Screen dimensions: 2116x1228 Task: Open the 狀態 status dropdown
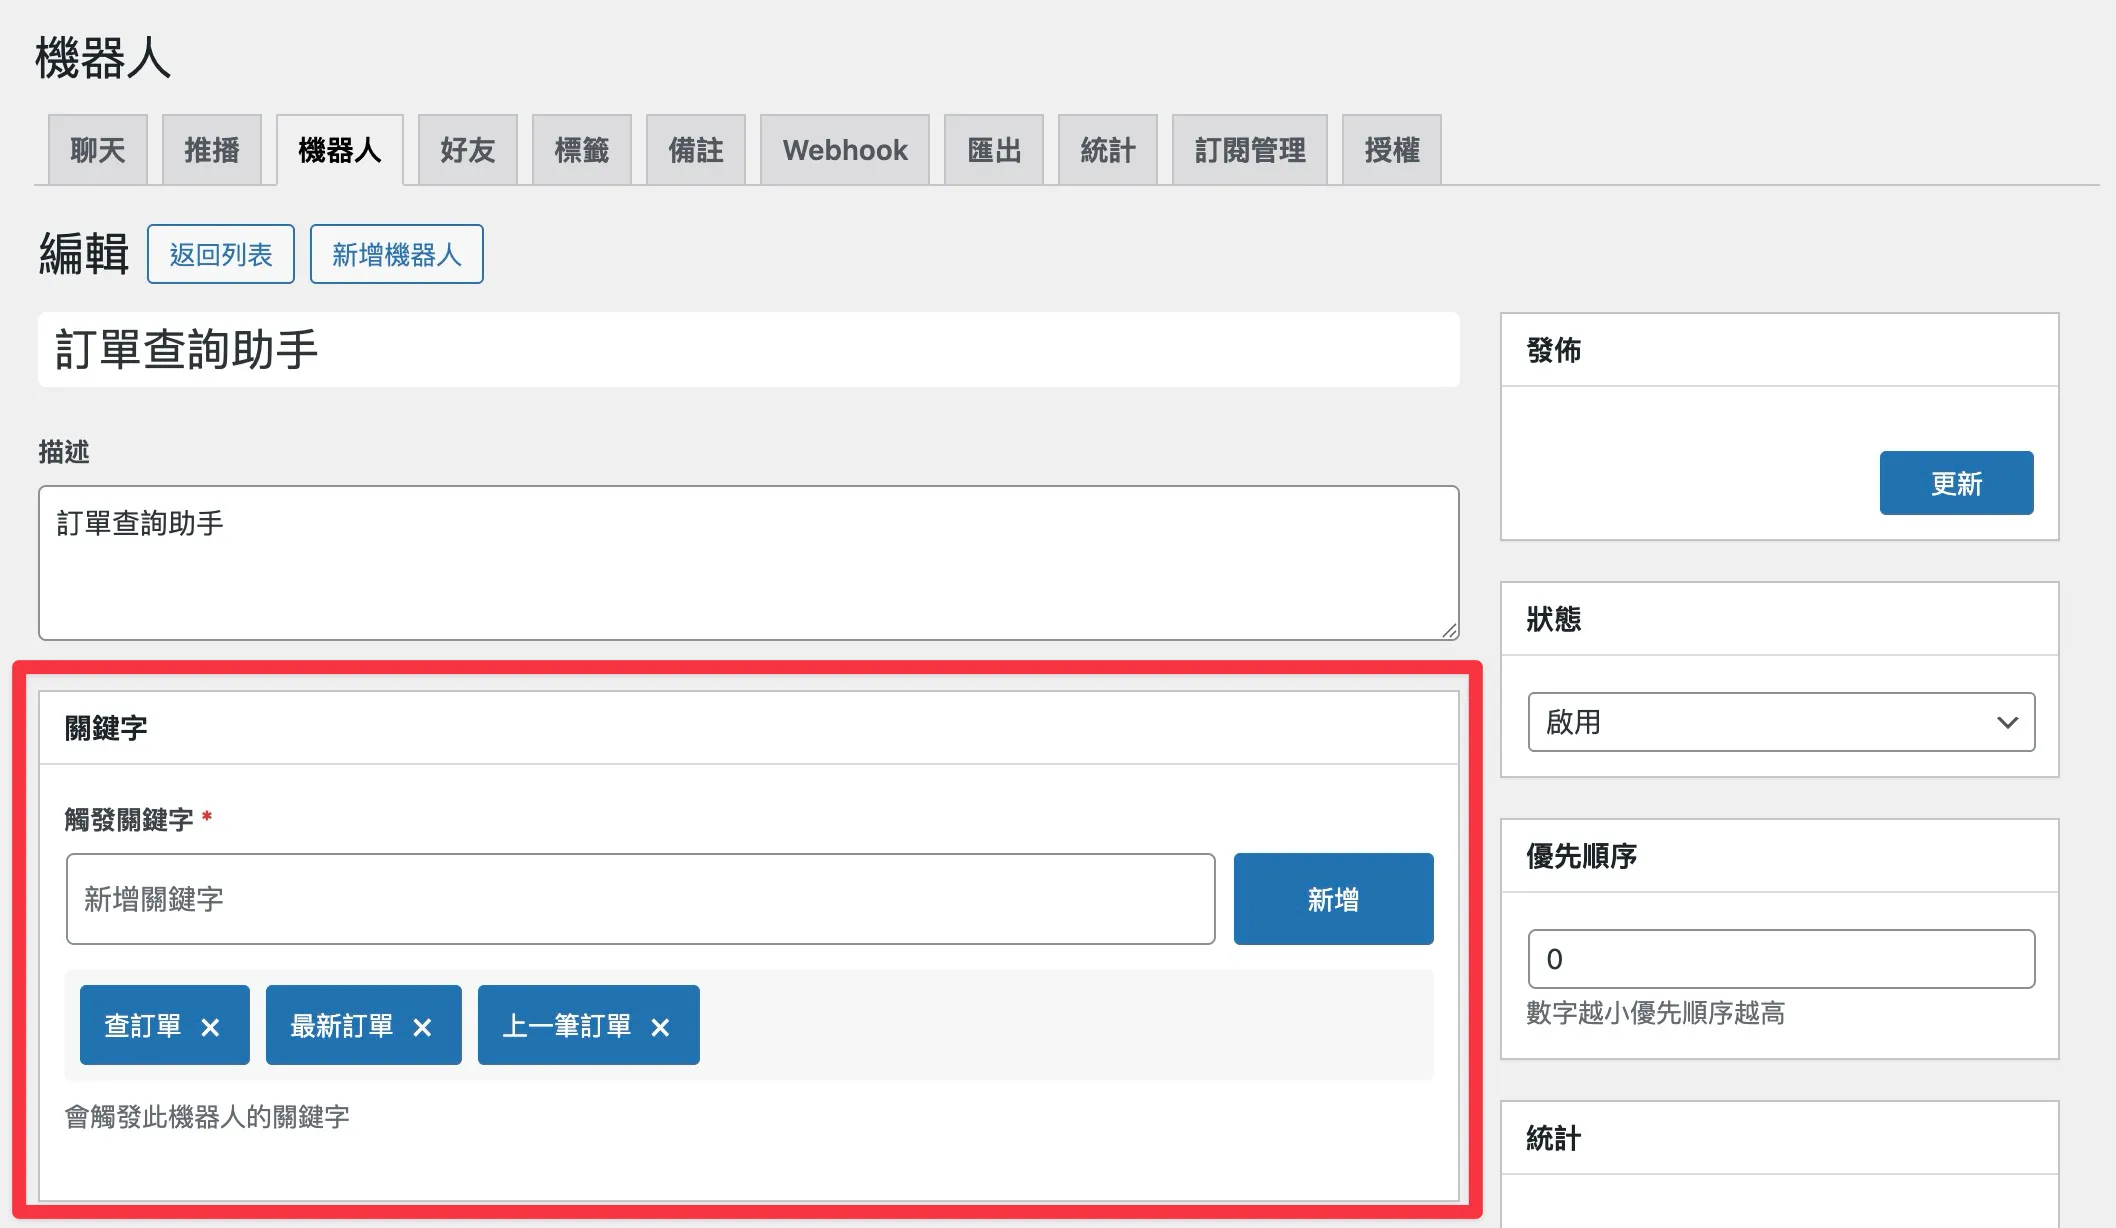1779,722
